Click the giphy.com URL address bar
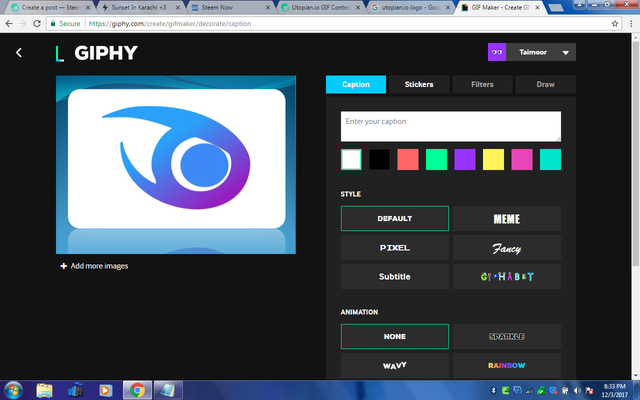This screenshot has height=400, width=640. (333, 24)
